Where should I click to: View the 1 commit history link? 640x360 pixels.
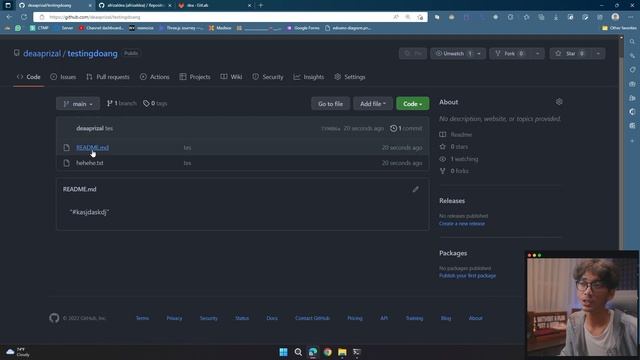coord(406,128)
